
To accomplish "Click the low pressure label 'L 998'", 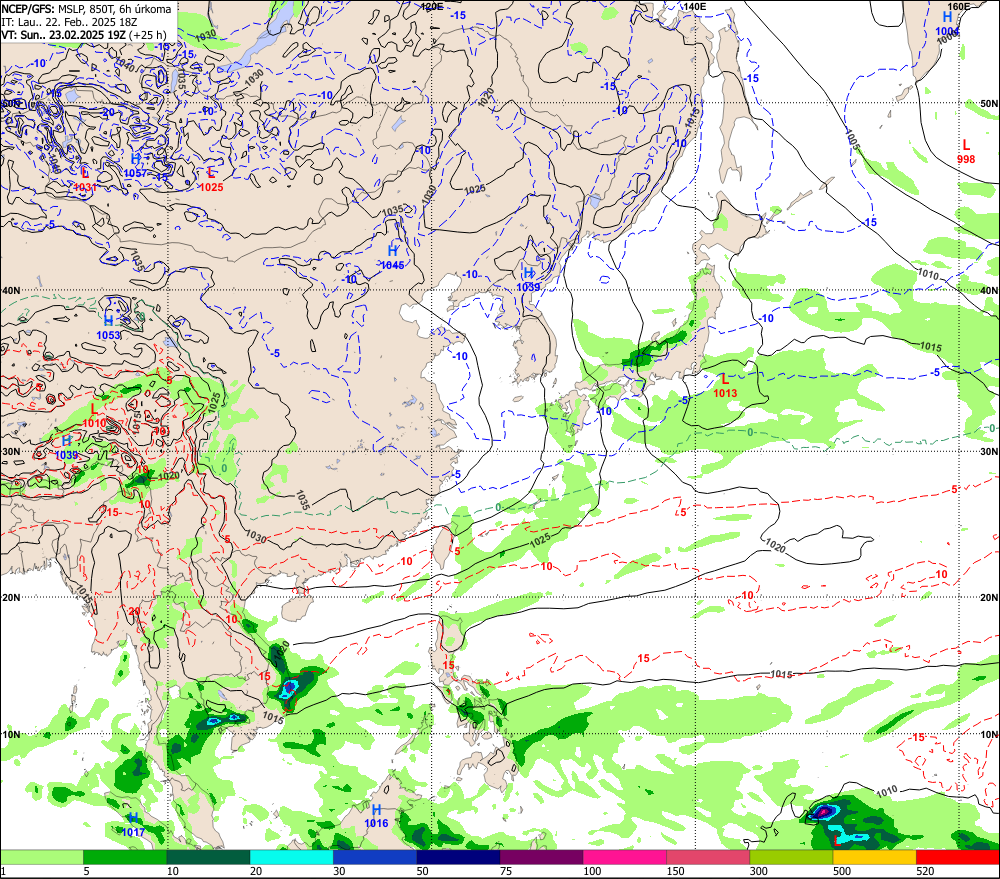I will (x=966, y=152).
